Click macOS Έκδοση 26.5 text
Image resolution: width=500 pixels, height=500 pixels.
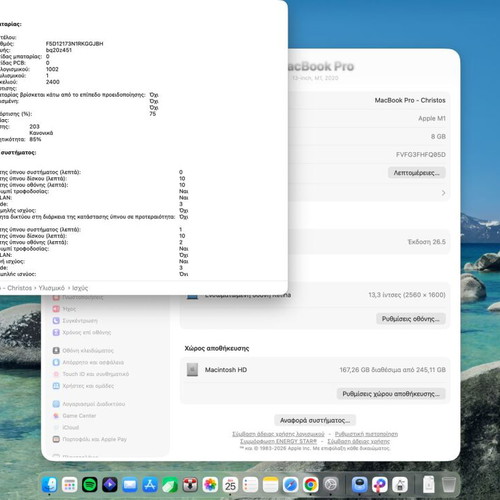[427, 242]
